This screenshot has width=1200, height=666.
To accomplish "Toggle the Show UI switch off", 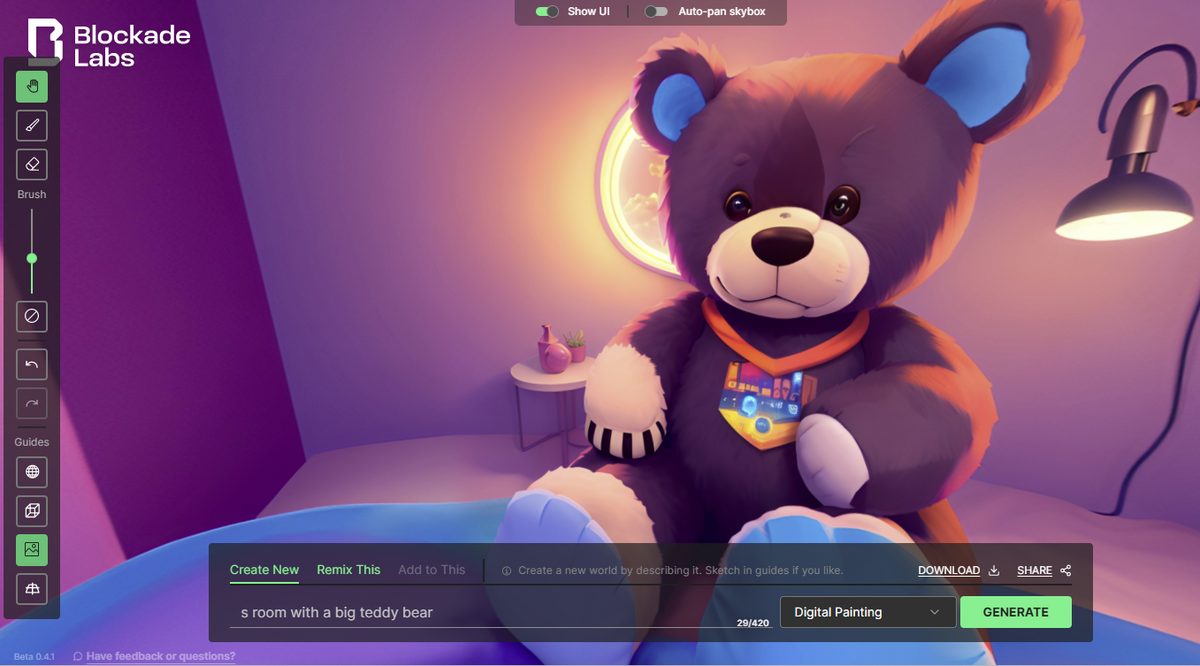I will coord(547,12).
